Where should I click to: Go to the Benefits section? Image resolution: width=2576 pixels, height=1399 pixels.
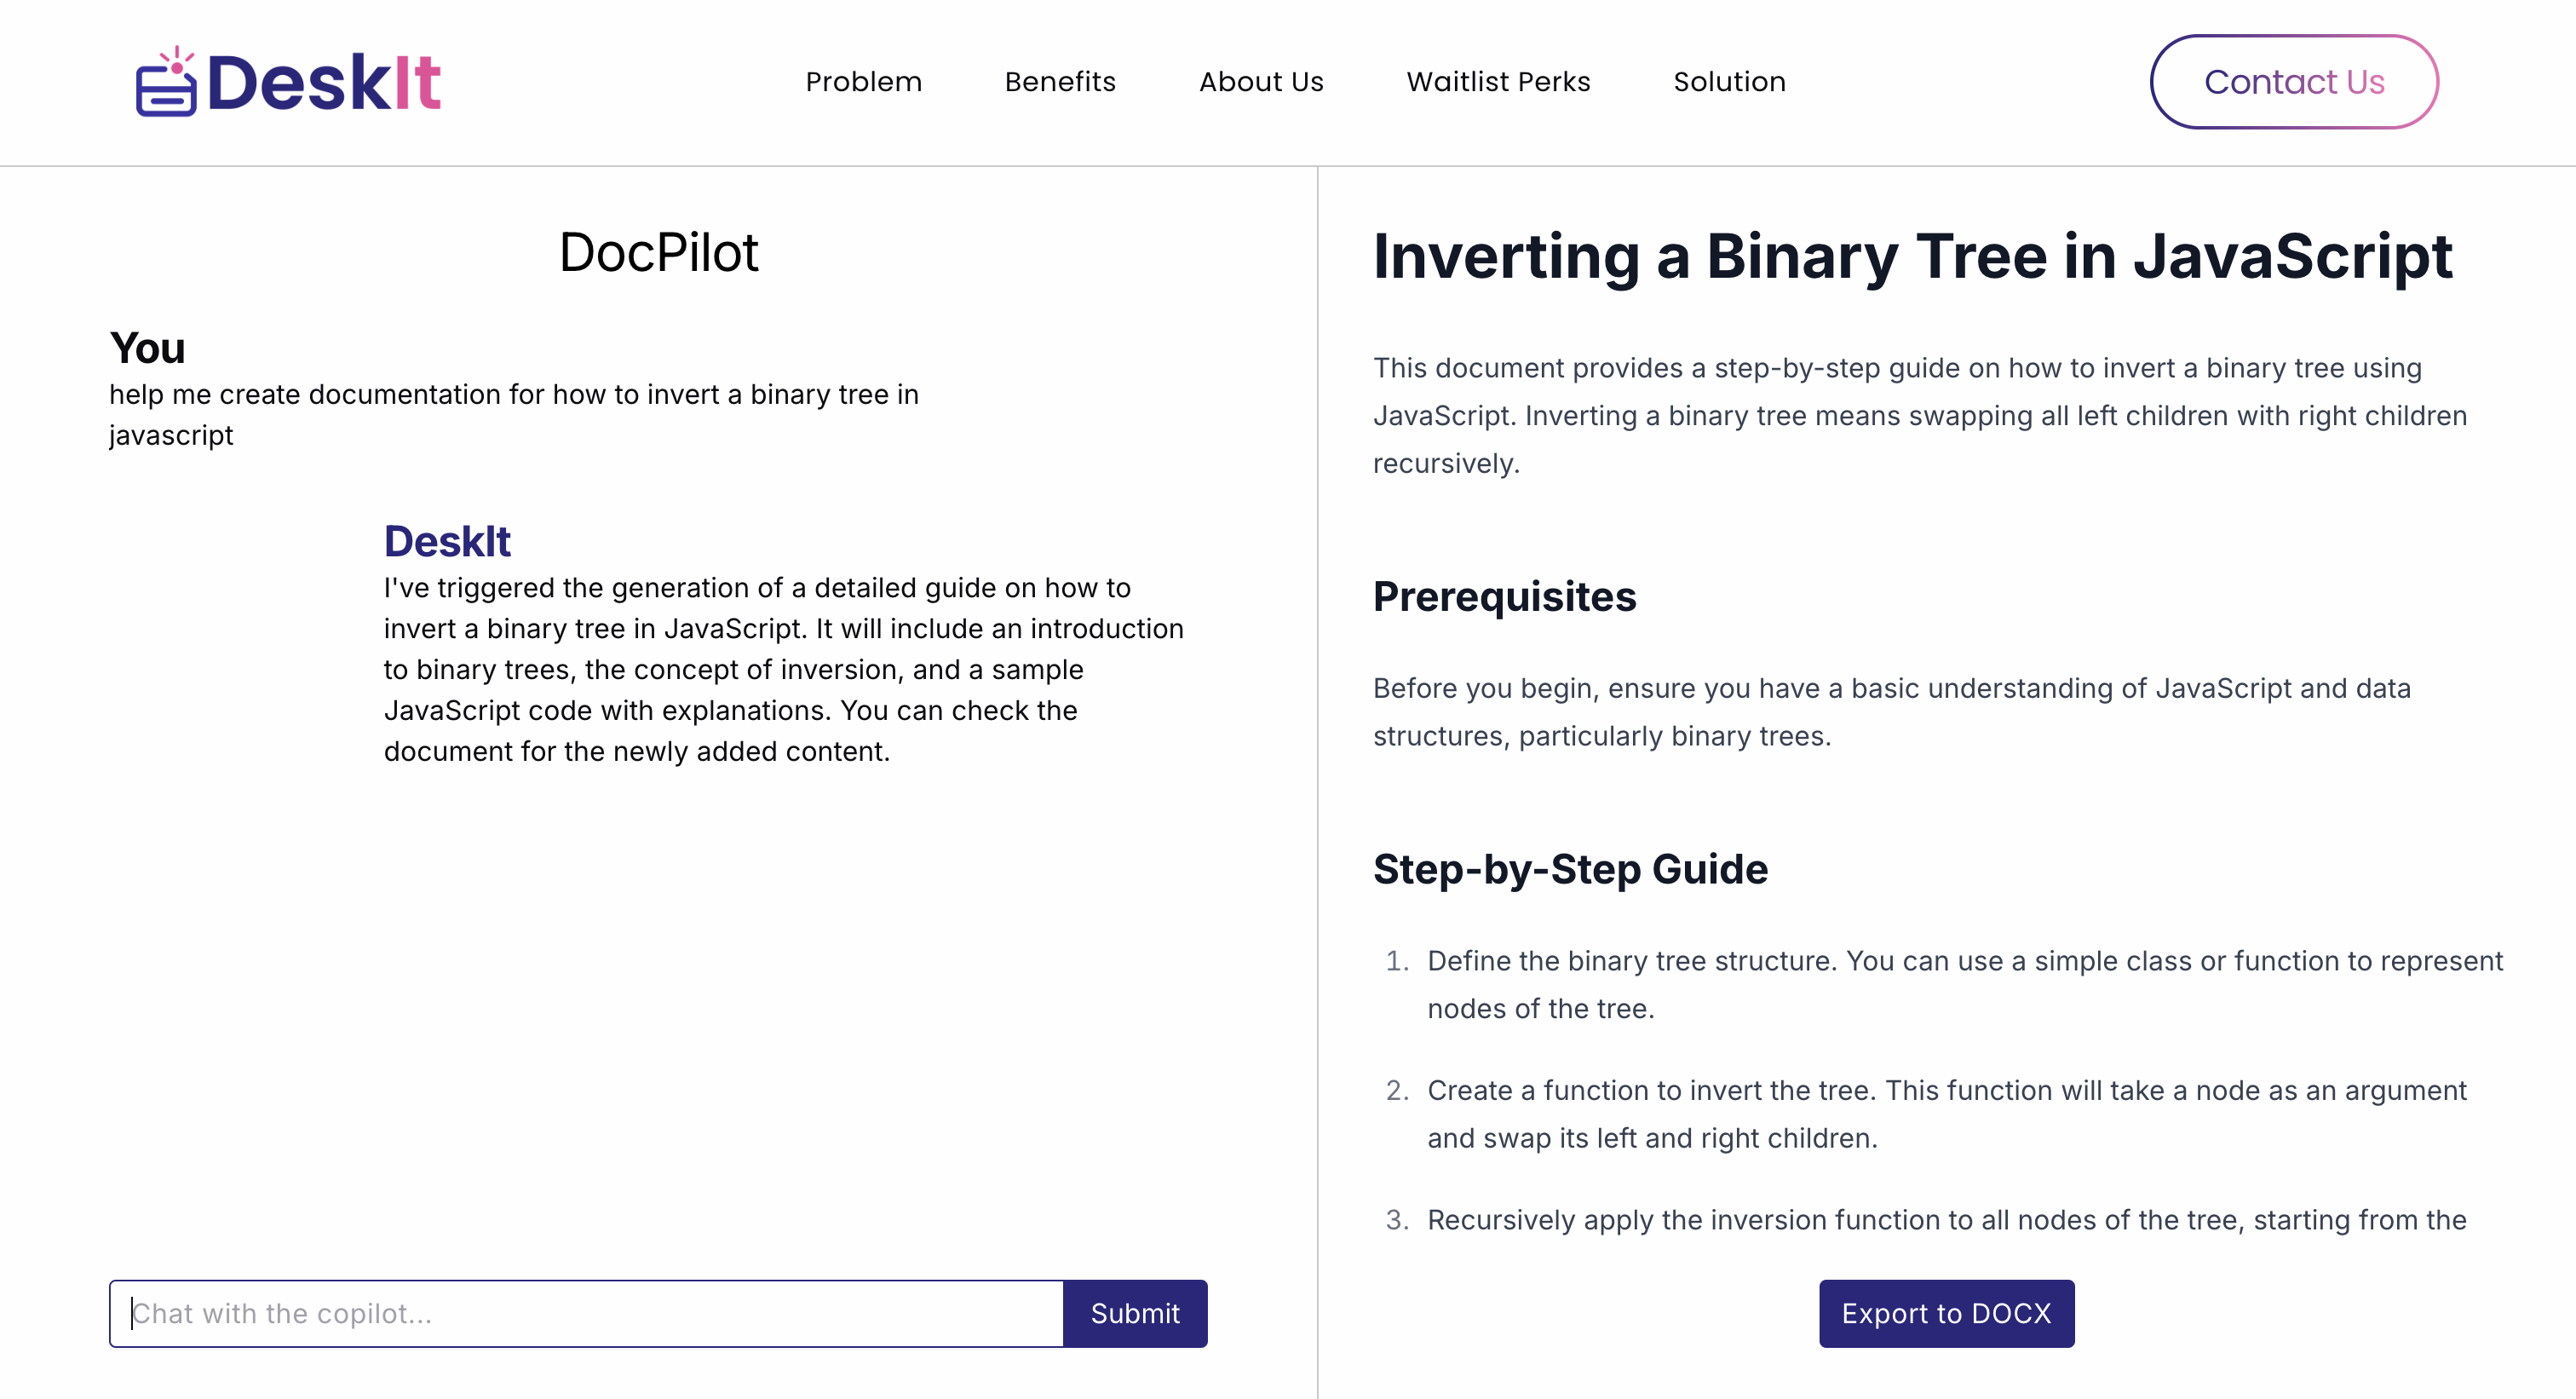(1060, 82)
